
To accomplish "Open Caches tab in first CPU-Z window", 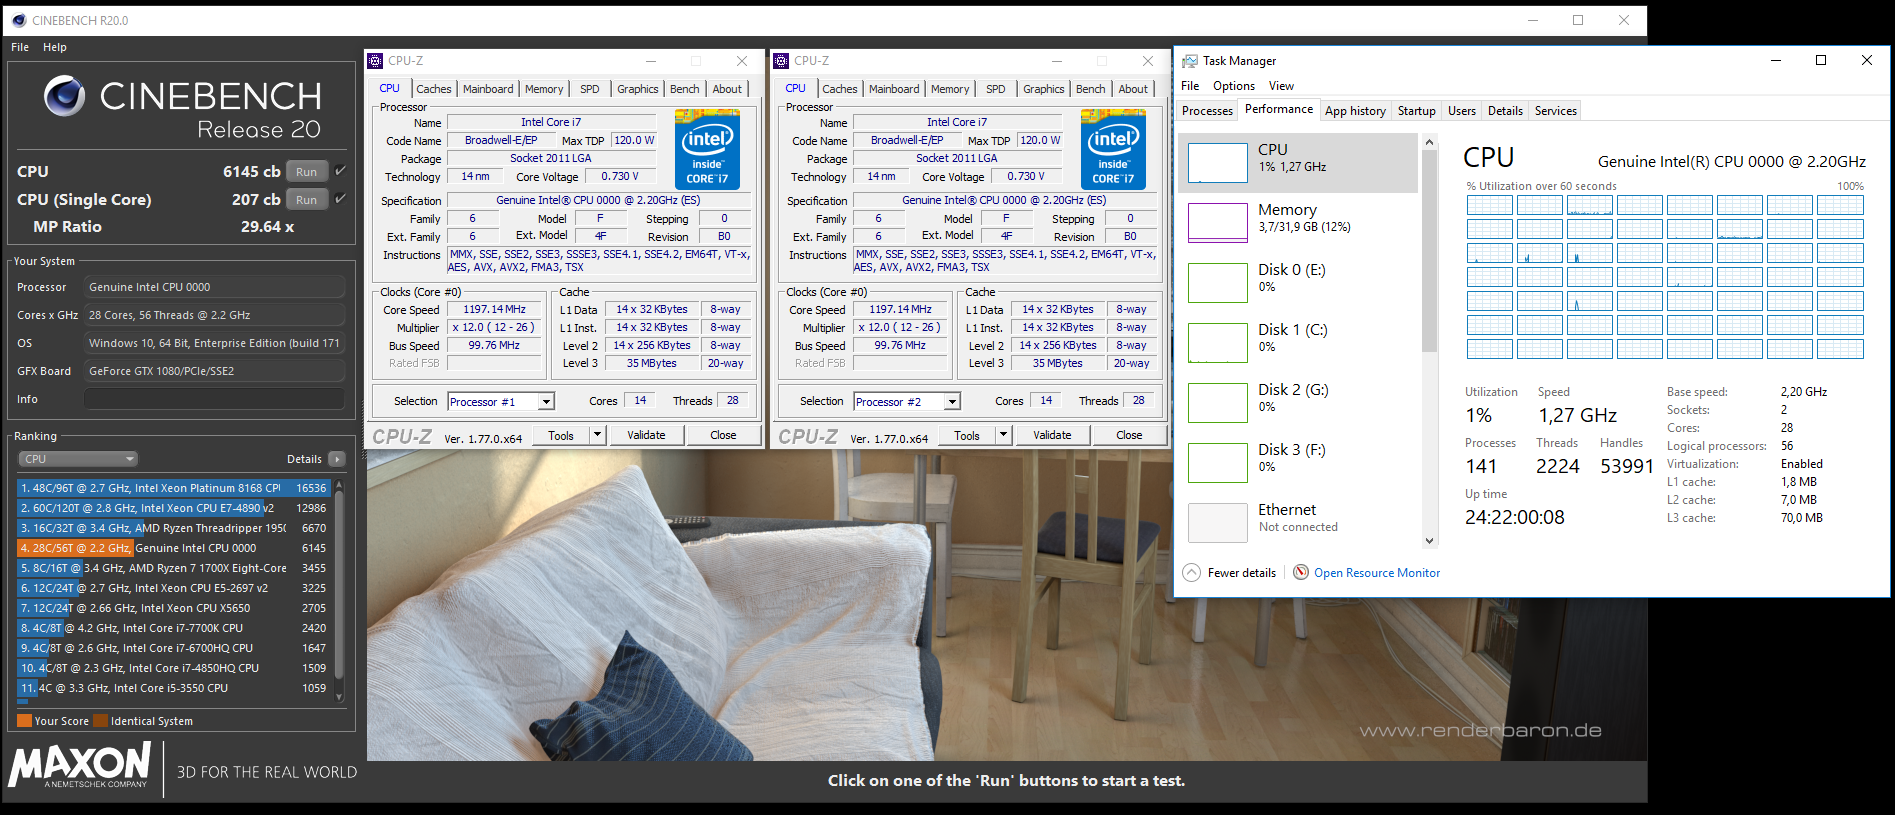I will [x=434, y=89].
